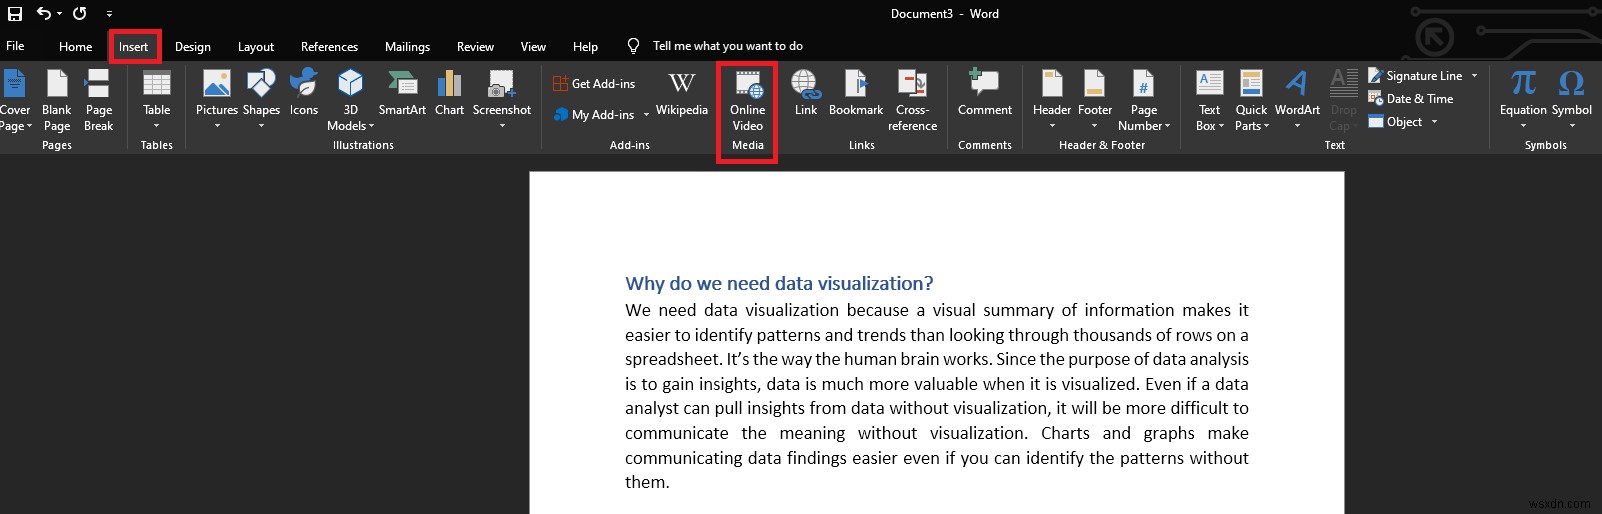Undo the last action

click(44, 14)
